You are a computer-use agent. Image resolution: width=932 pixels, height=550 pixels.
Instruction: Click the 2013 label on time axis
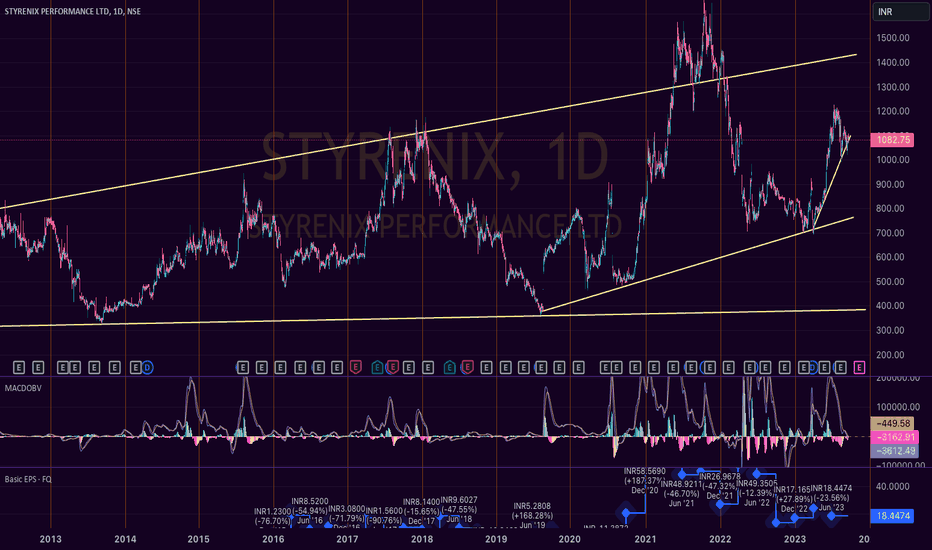pos(51,539)
